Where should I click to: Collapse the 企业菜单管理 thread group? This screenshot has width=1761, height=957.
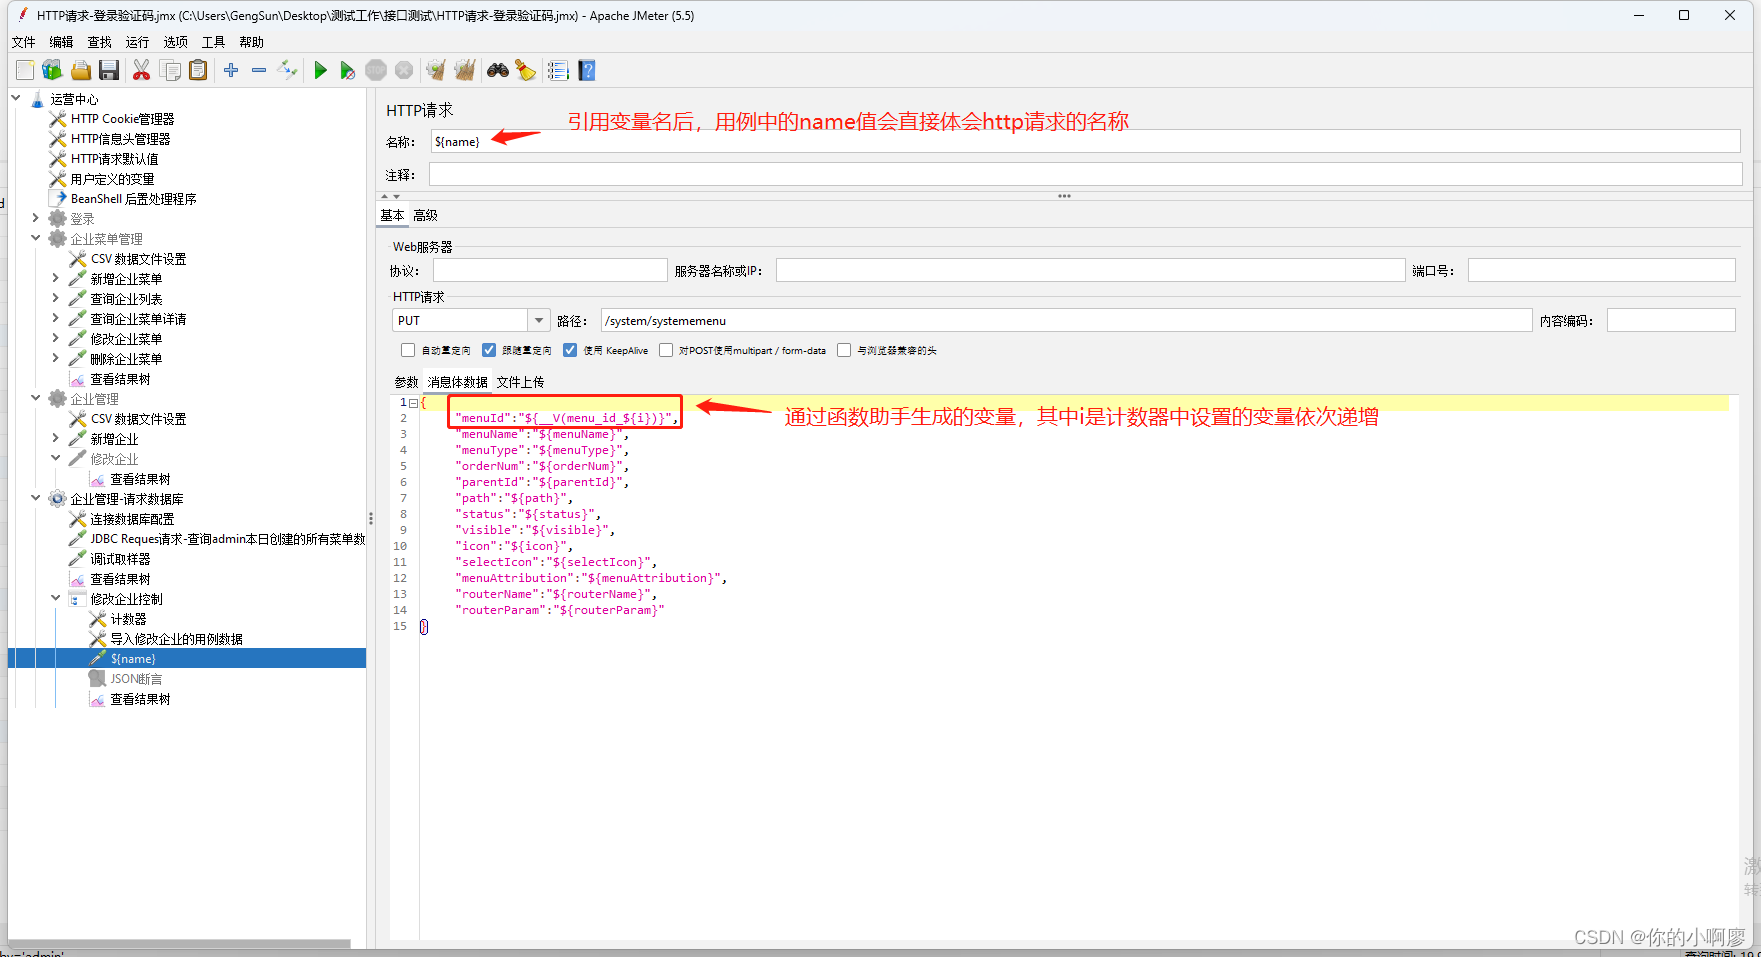[36, 238]
